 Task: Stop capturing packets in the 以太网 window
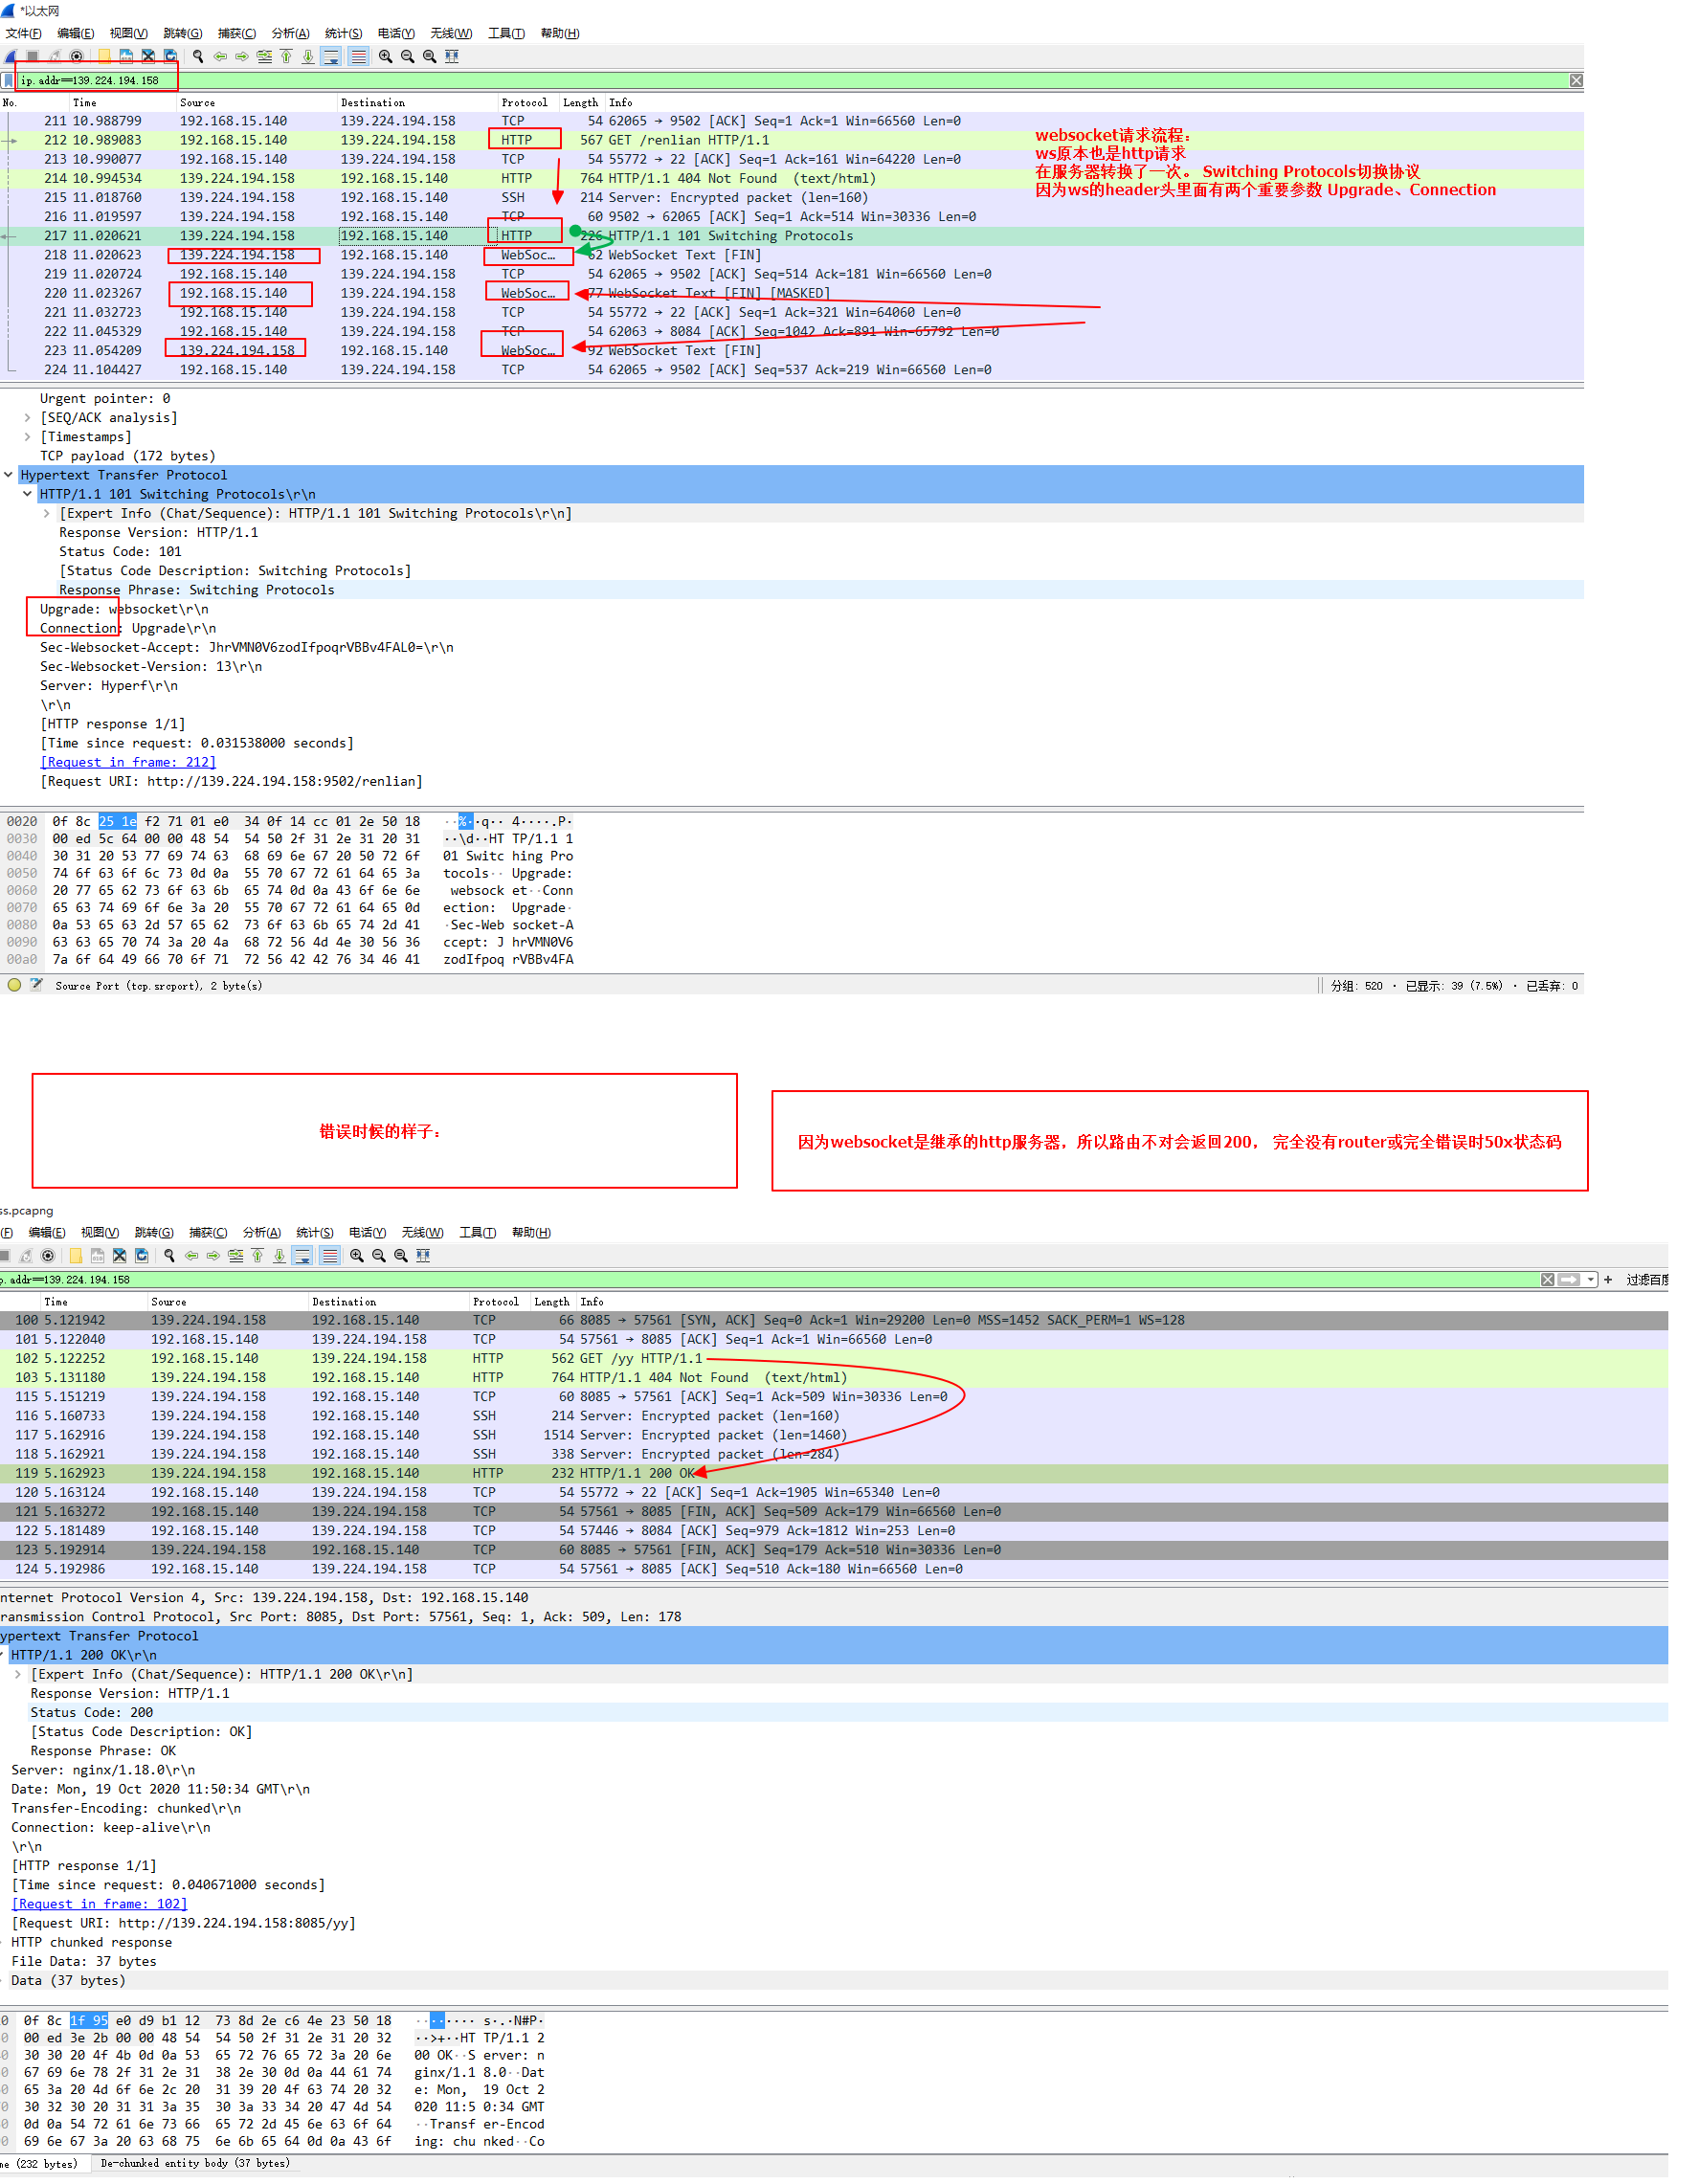coord(32,56)
